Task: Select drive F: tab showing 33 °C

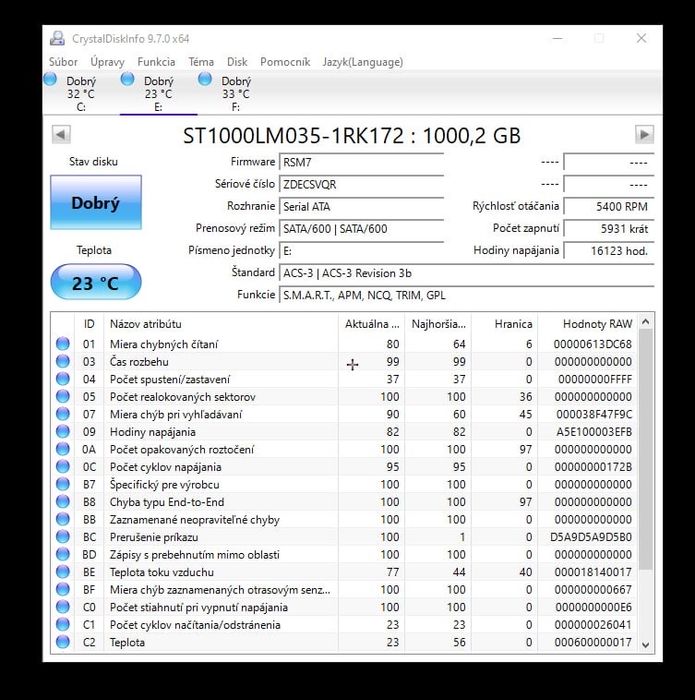Action: click(236, 94)
